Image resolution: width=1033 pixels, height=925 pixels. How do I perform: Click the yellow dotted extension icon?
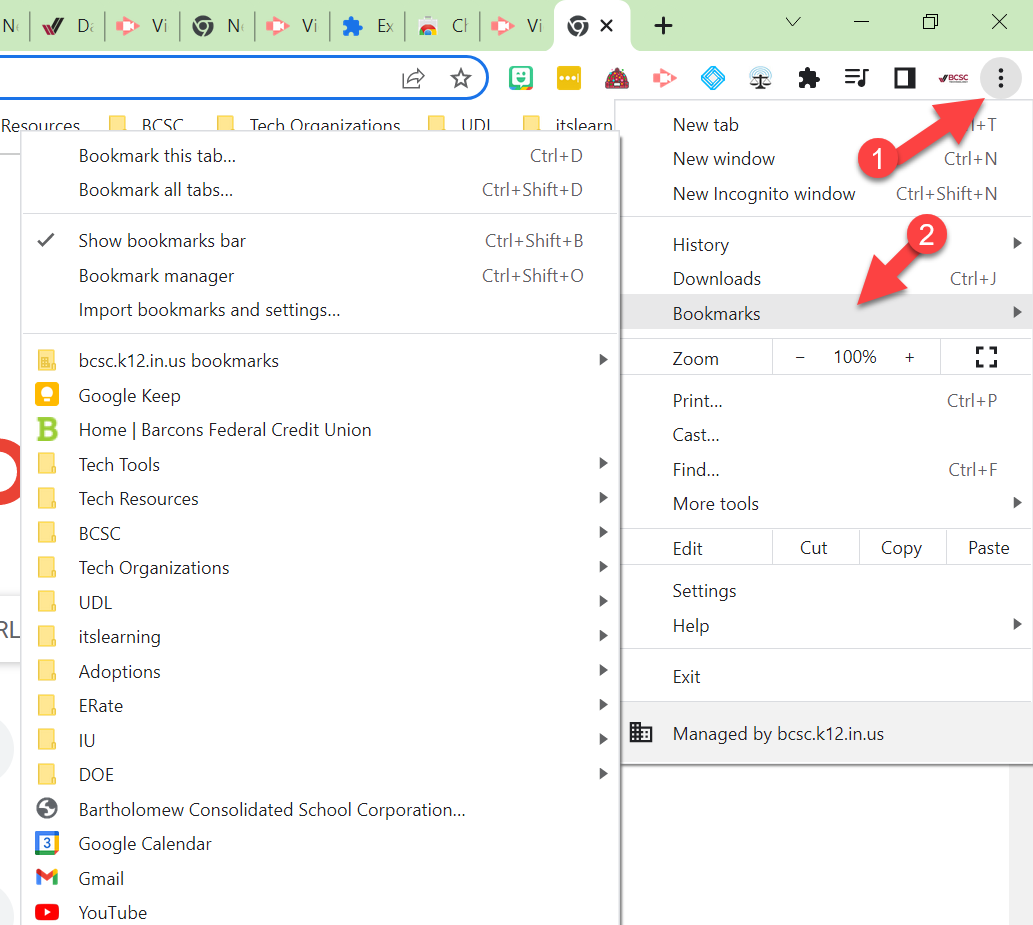pyautogui.click(x=569, y=78)
